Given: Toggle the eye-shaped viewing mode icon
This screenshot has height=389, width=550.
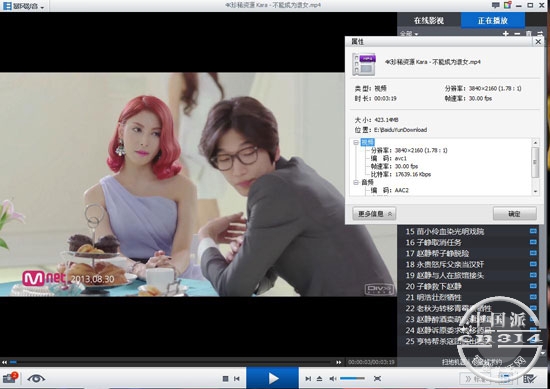Looking at the screenshot, I should (x=36, y=378).
